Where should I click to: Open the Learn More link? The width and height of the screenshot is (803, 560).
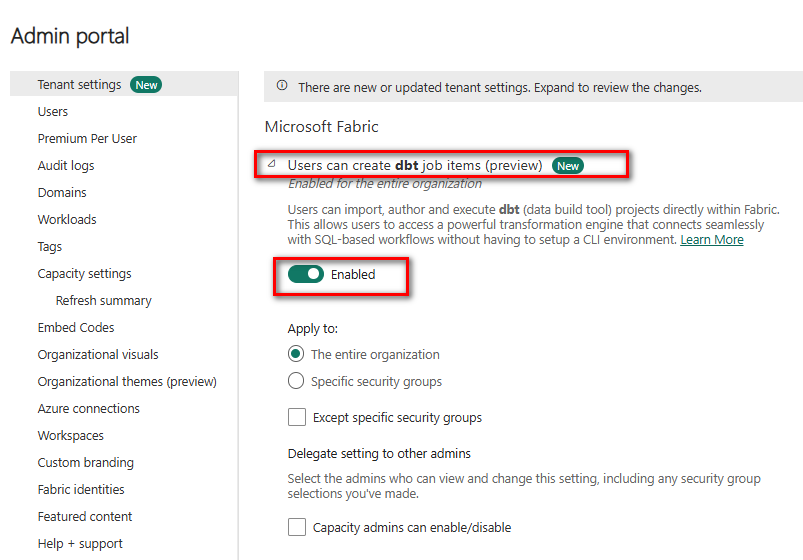(711, 240)
